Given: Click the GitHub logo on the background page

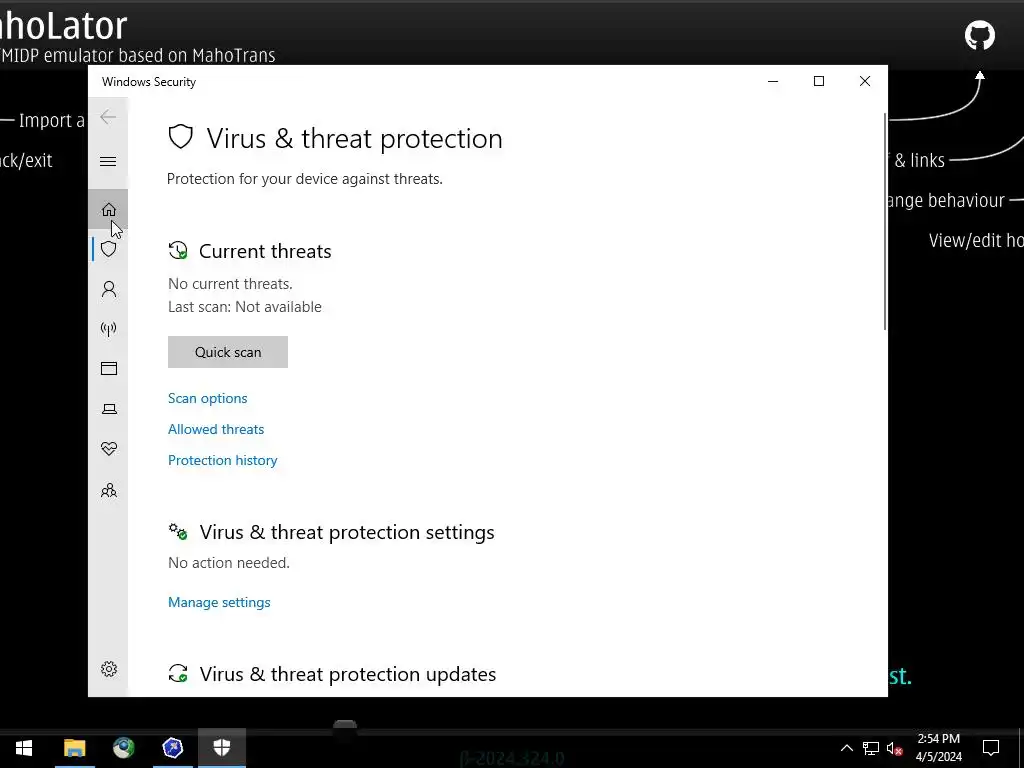Looking at the screenshot, I should pyautogui.click(x=980, y=35).
